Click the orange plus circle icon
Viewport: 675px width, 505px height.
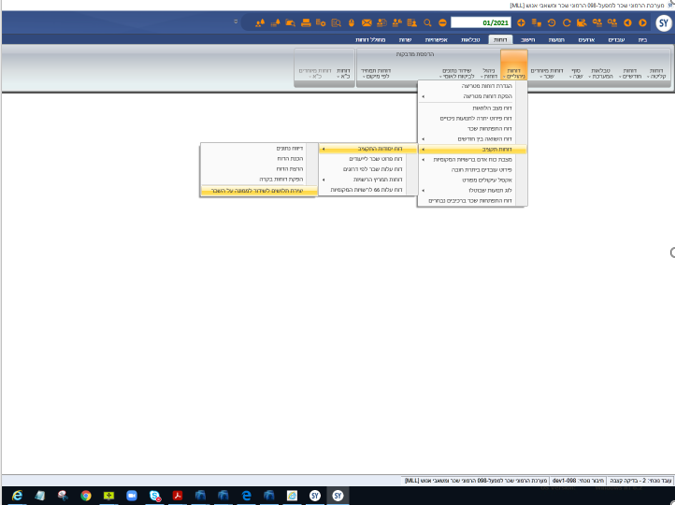[x=521, y=23]
